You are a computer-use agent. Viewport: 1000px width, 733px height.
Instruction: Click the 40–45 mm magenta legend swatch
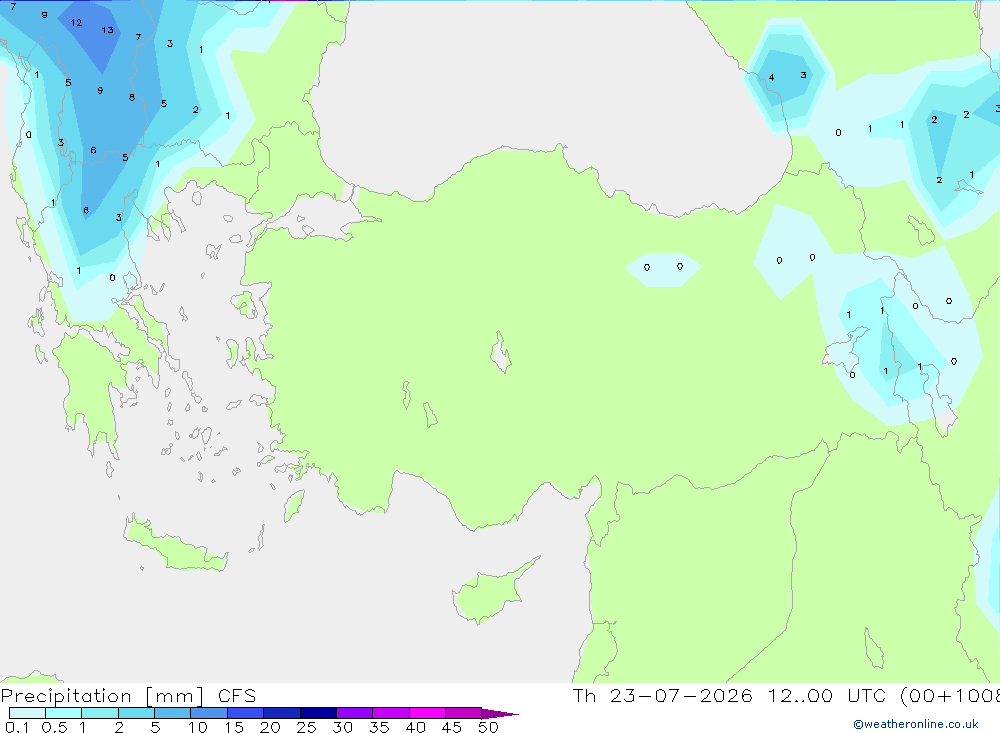click(427, 713)
